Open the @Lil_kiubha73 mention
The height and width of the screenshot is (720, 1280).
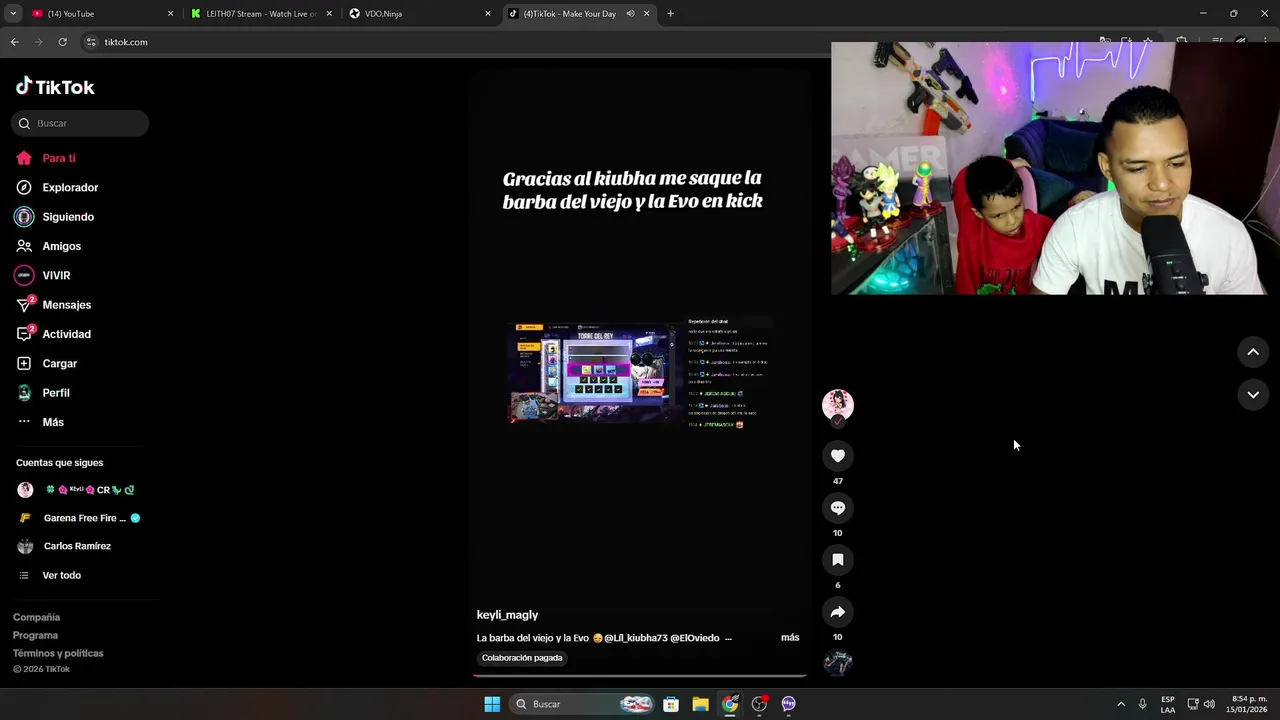[635, 638]
